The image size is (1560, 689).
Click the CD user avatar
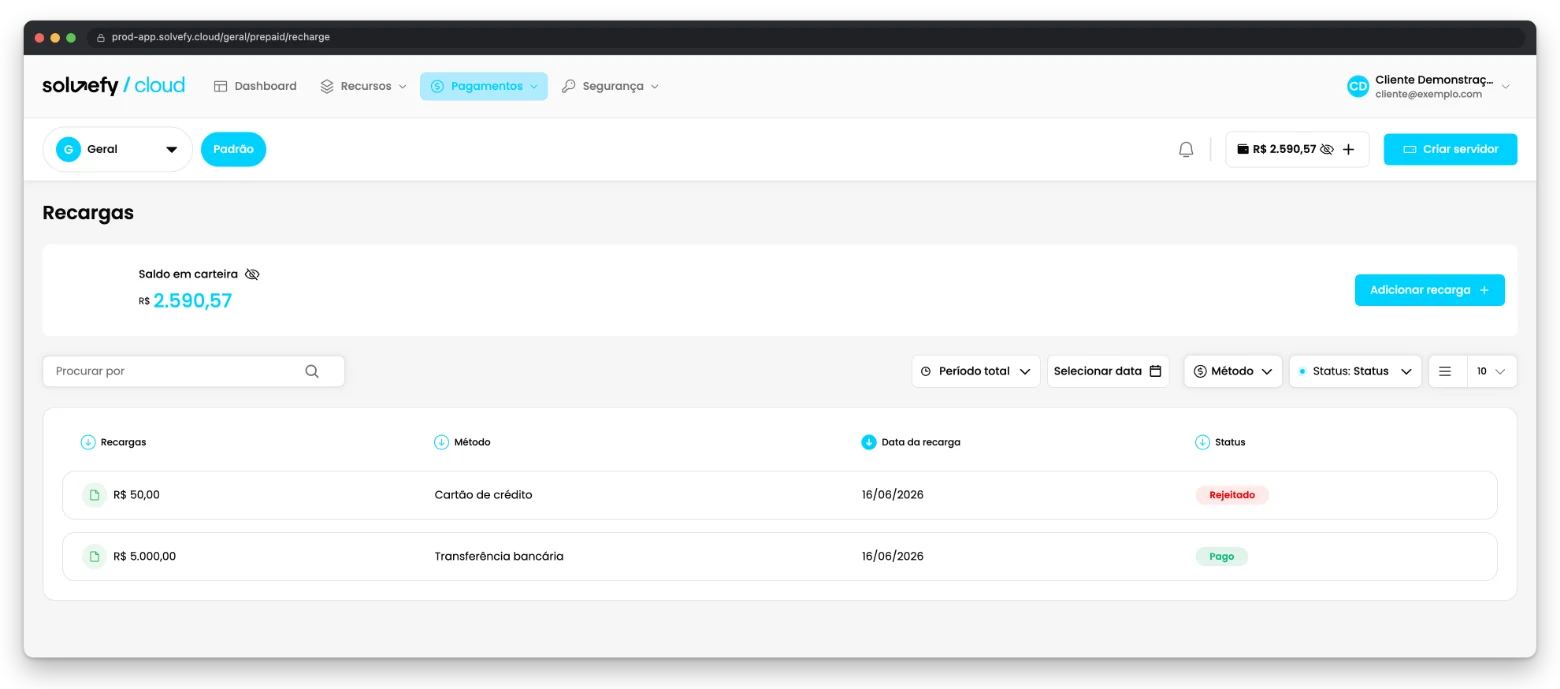(x=1358, y=87)
